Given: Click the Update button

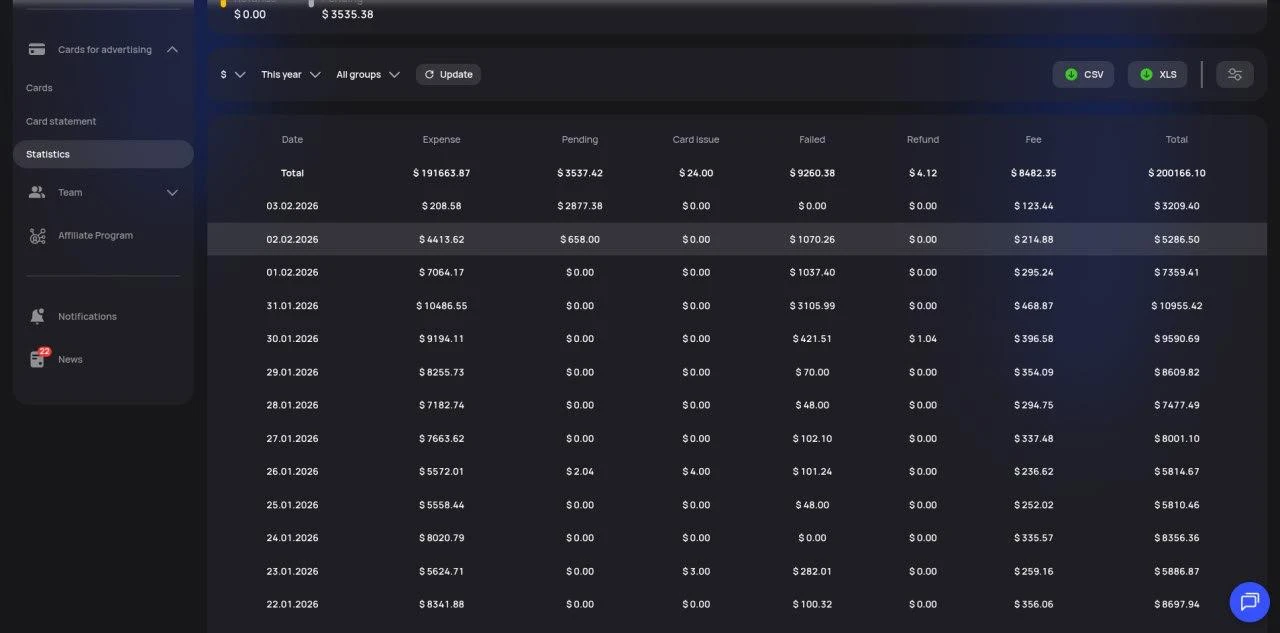Looking at the screenshot, I should 448,74.
